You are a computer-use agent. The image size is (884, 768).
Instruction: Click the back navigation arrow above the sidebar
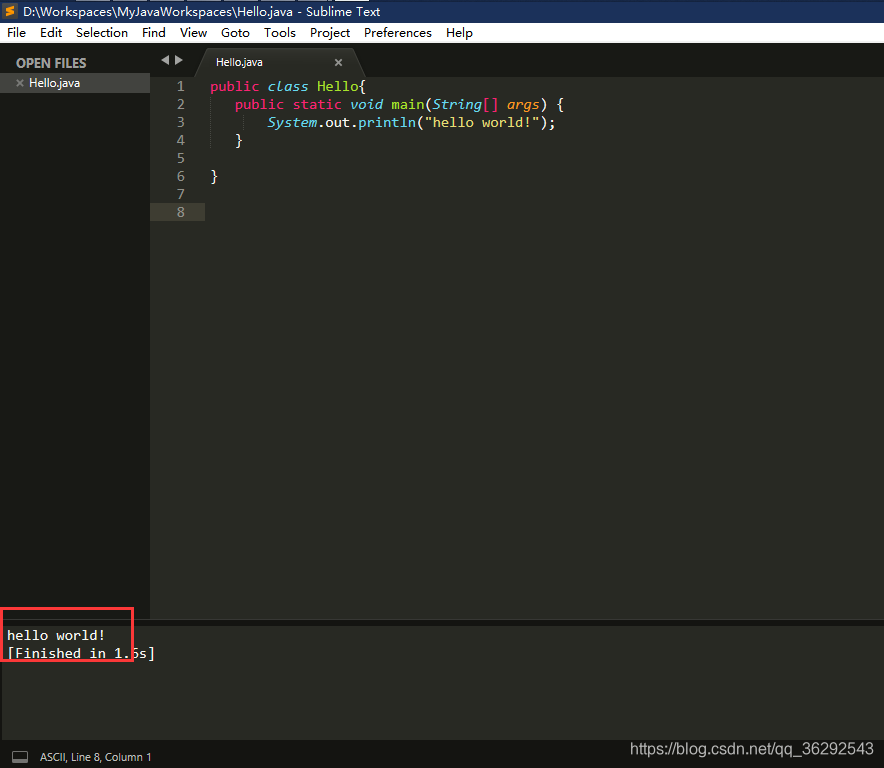[x=164, y=60]
